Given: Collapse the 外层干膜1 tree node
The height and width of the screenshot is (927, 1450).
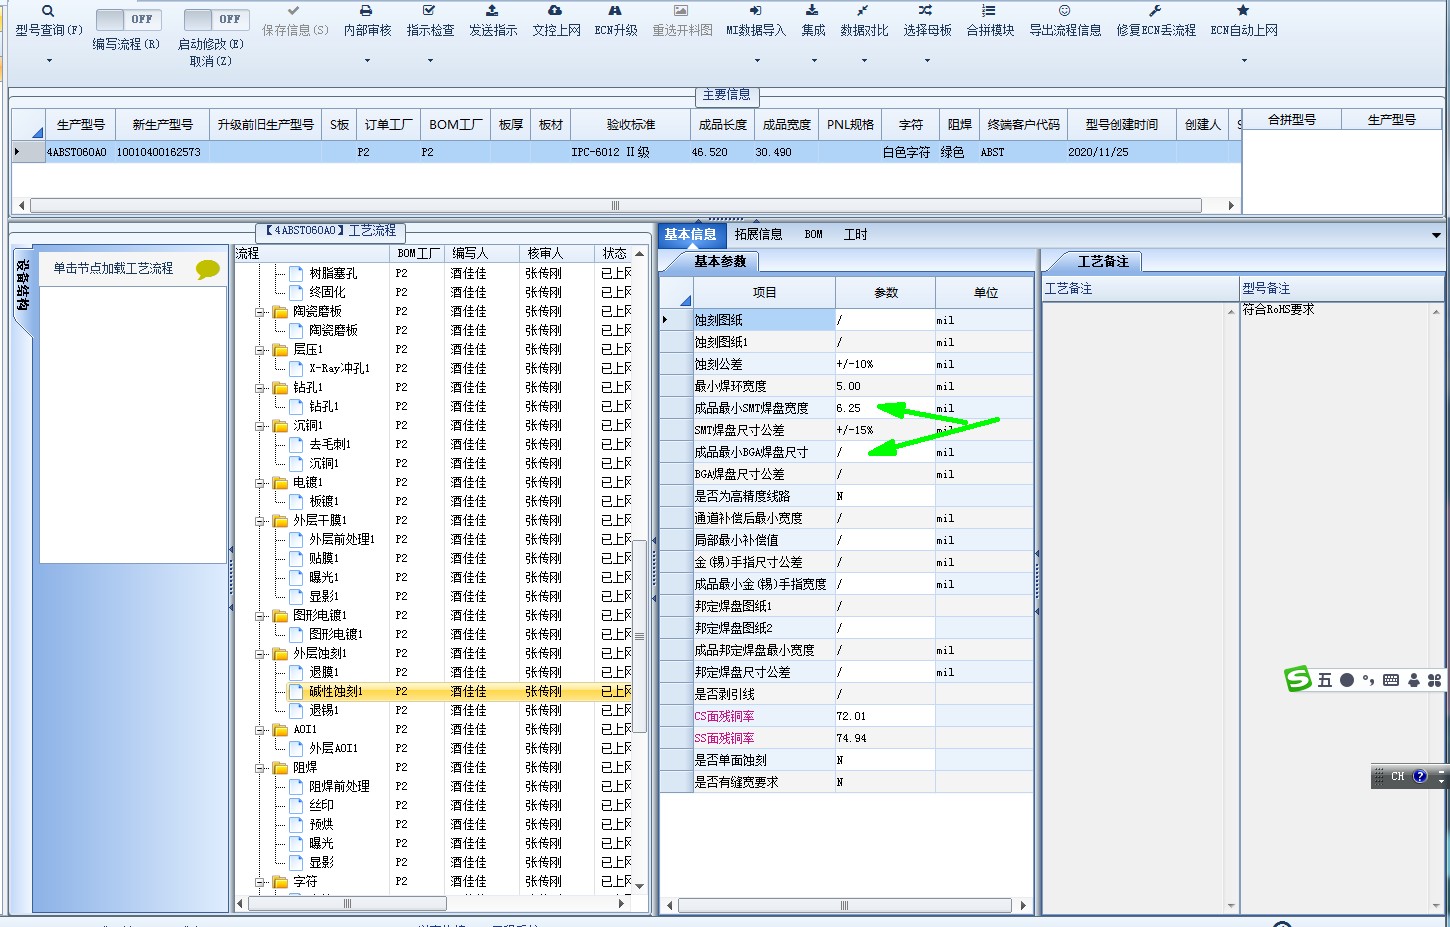Looking at the screenshot, I should [260, 521].
